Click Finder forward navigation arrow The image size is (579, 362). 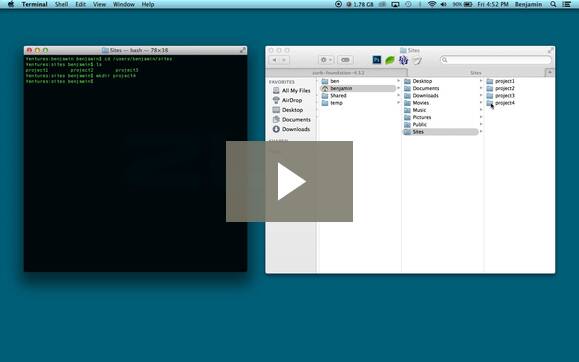click(284, 60)
